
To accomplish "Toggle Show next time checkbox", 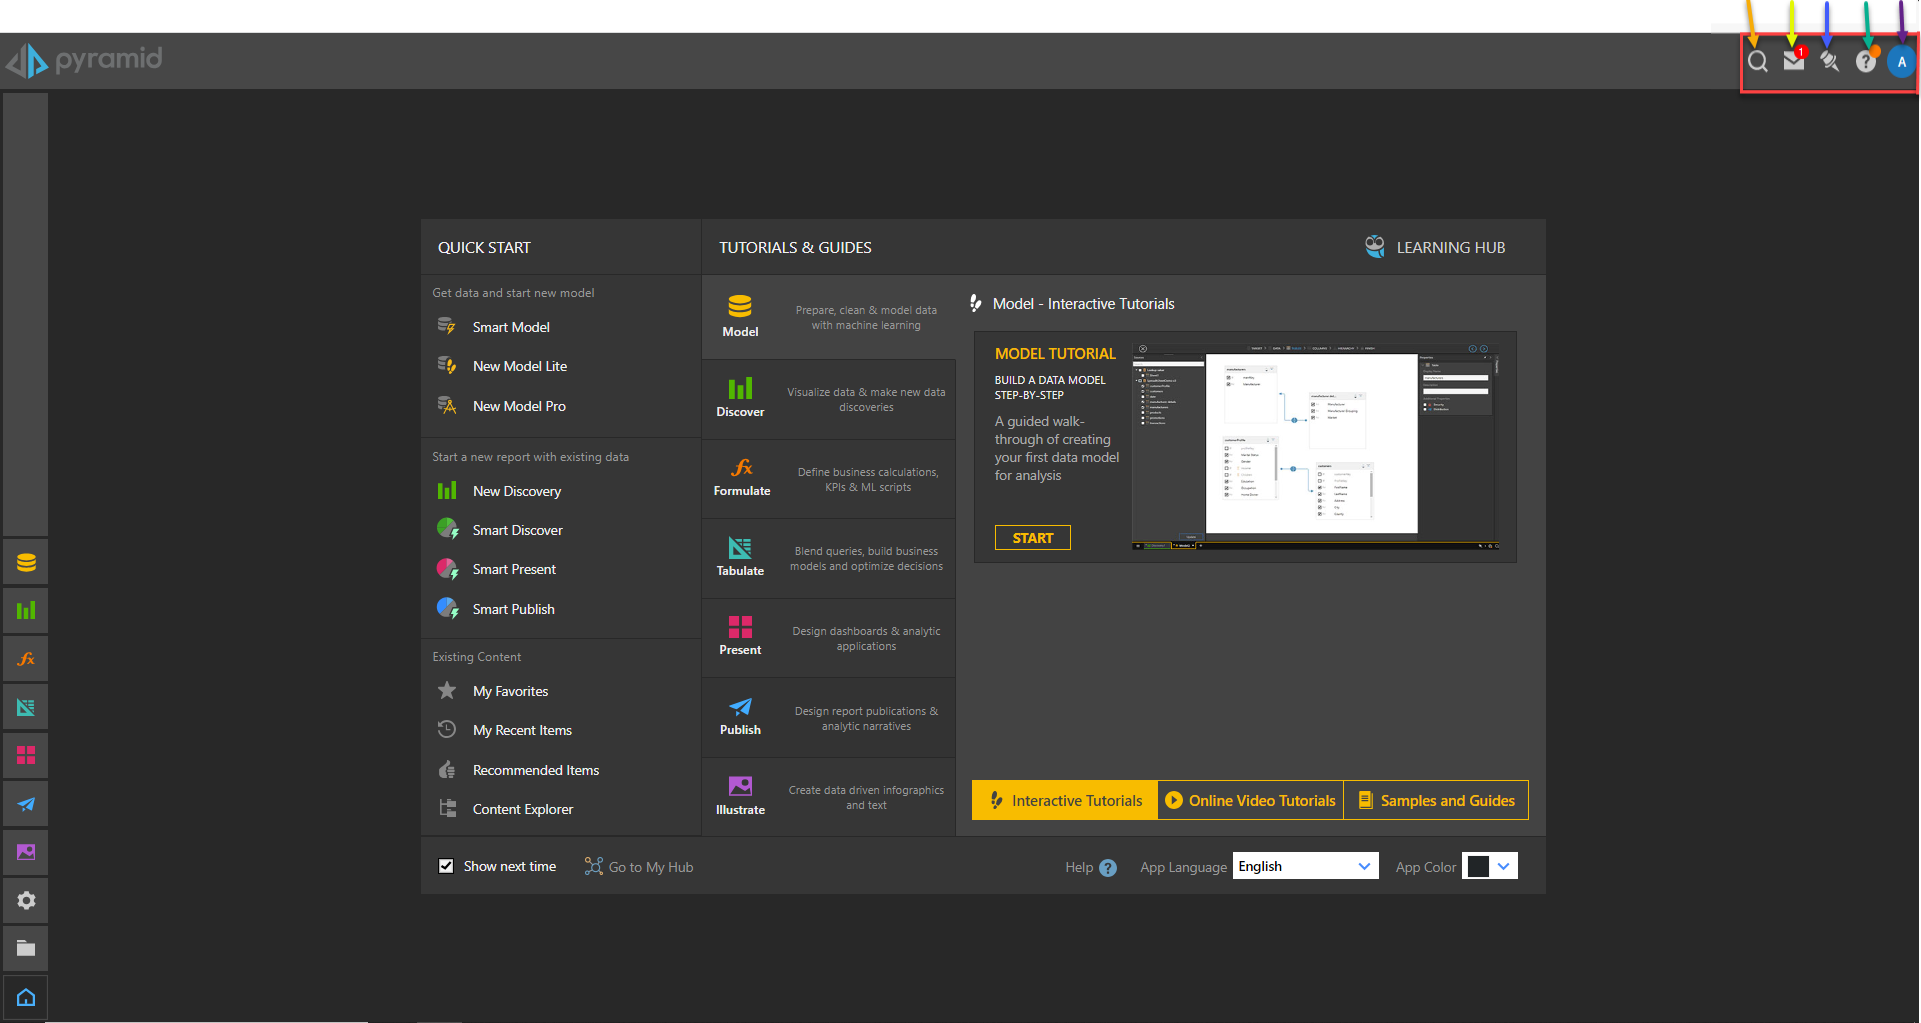I will coord(446,866).
